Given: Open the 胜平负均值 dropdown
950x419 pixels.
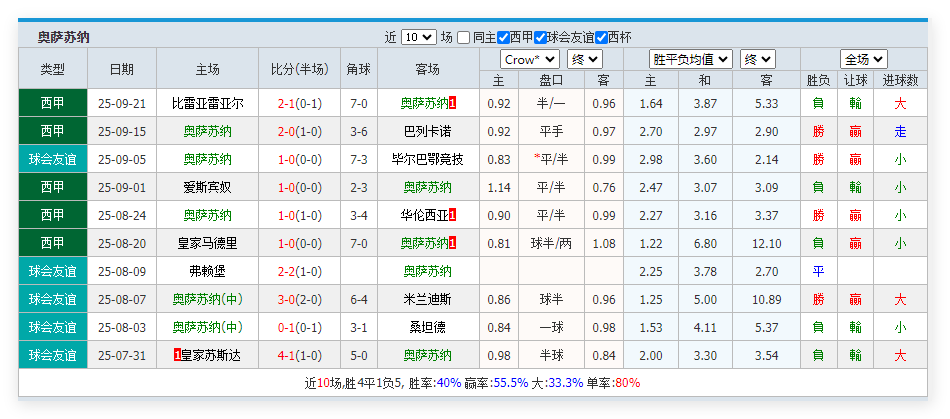Looking at the screenshot, I should tap(690, 59).
